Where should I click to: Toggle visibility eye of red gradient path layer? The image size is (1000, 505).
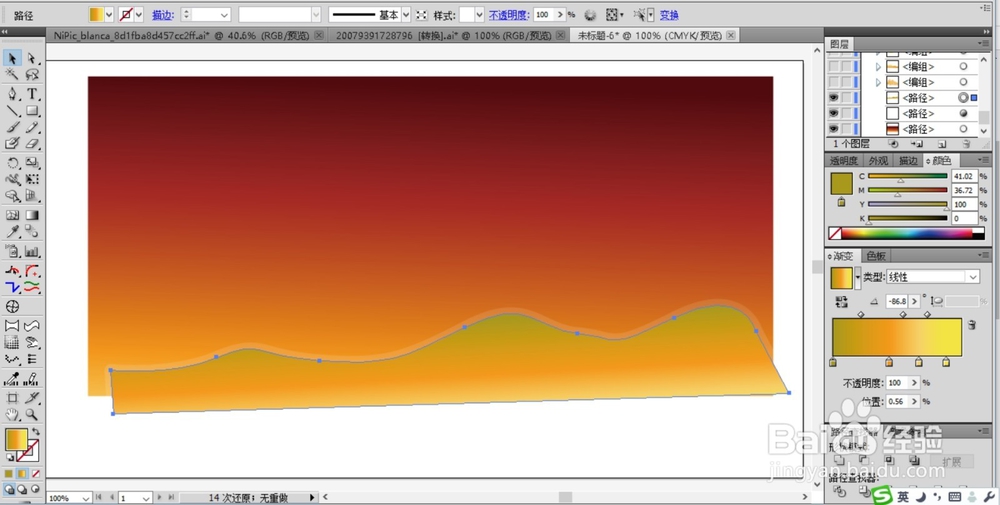(x=834, y=129)
